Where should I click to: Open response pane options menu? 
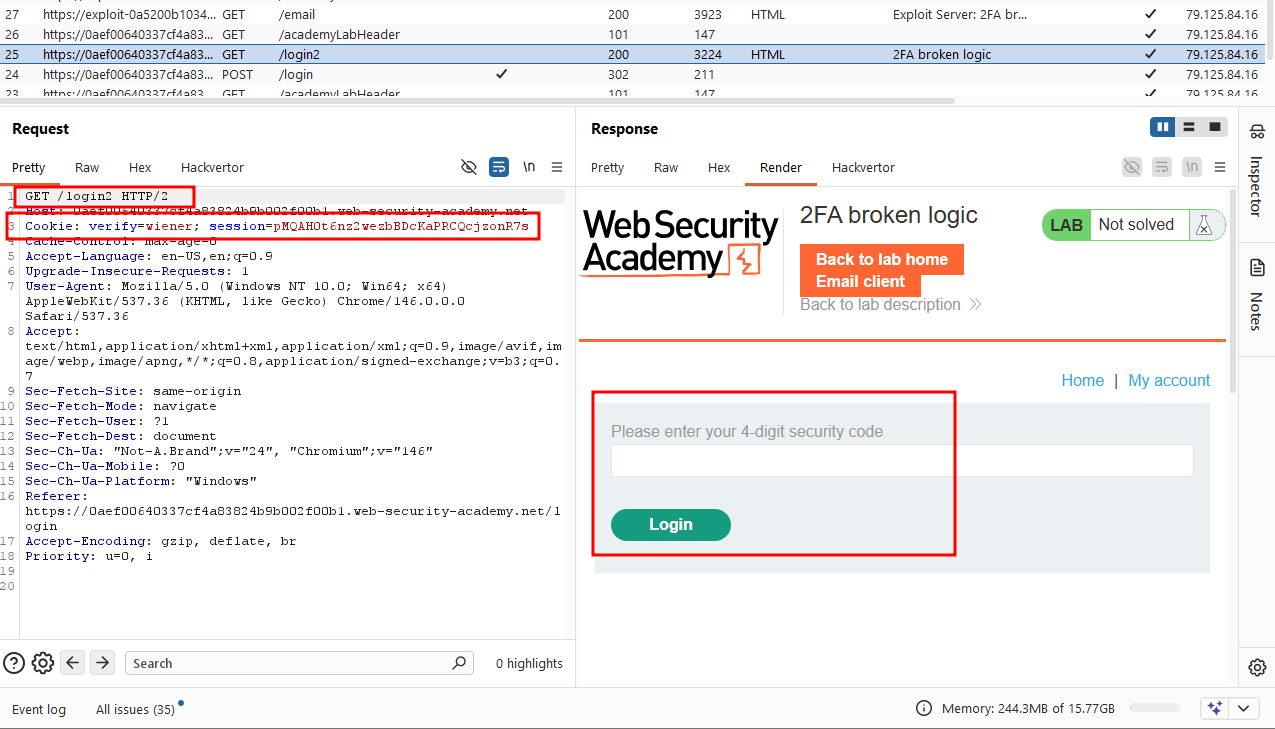(1220, 167)
